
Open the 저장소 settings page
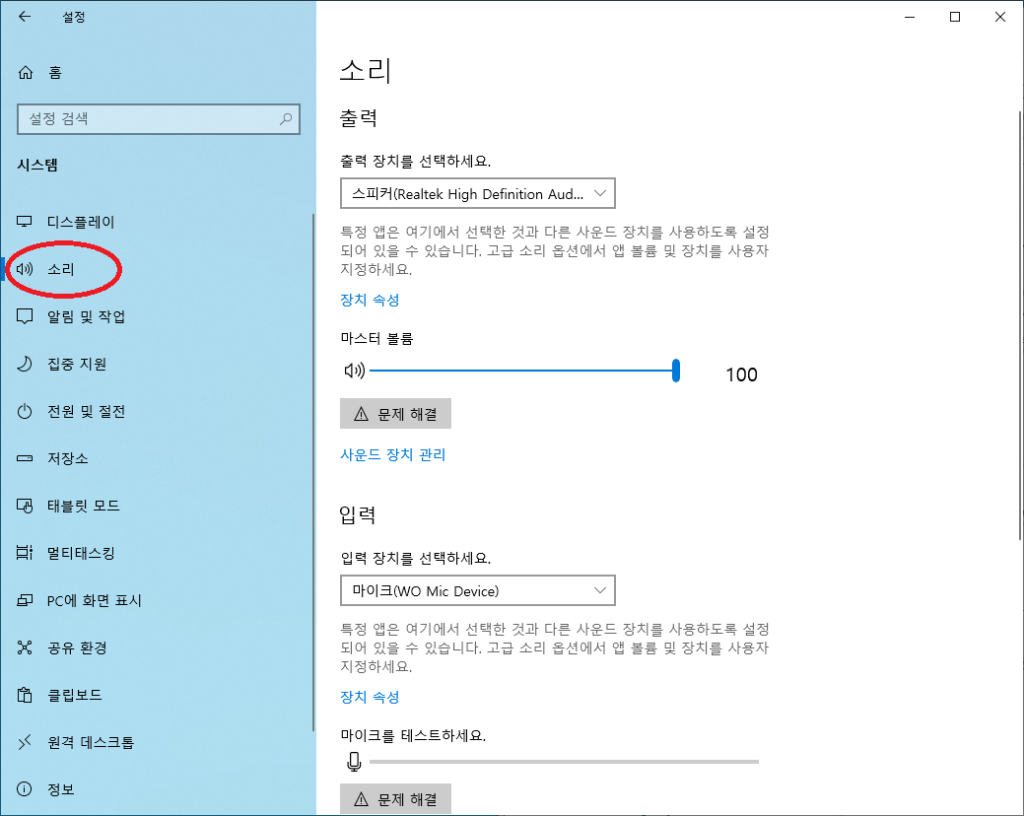(67, 459)
